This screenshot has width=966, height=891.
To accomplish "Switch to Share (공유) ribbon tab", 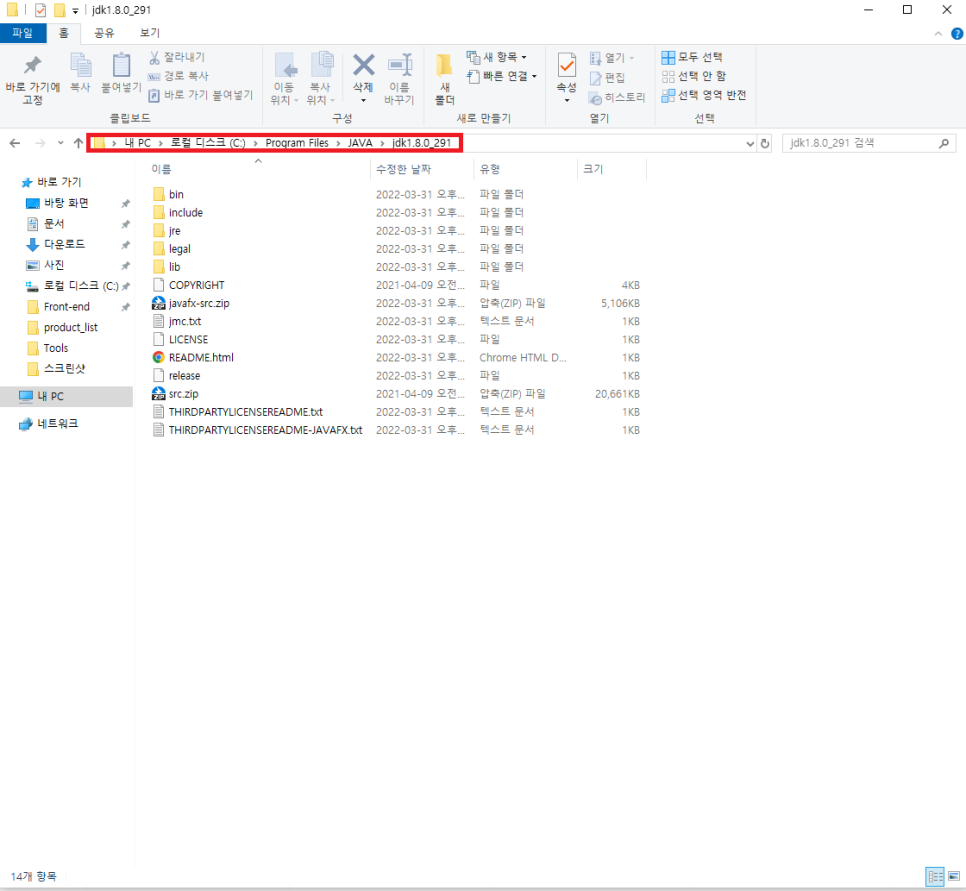I will coord(104,33).
